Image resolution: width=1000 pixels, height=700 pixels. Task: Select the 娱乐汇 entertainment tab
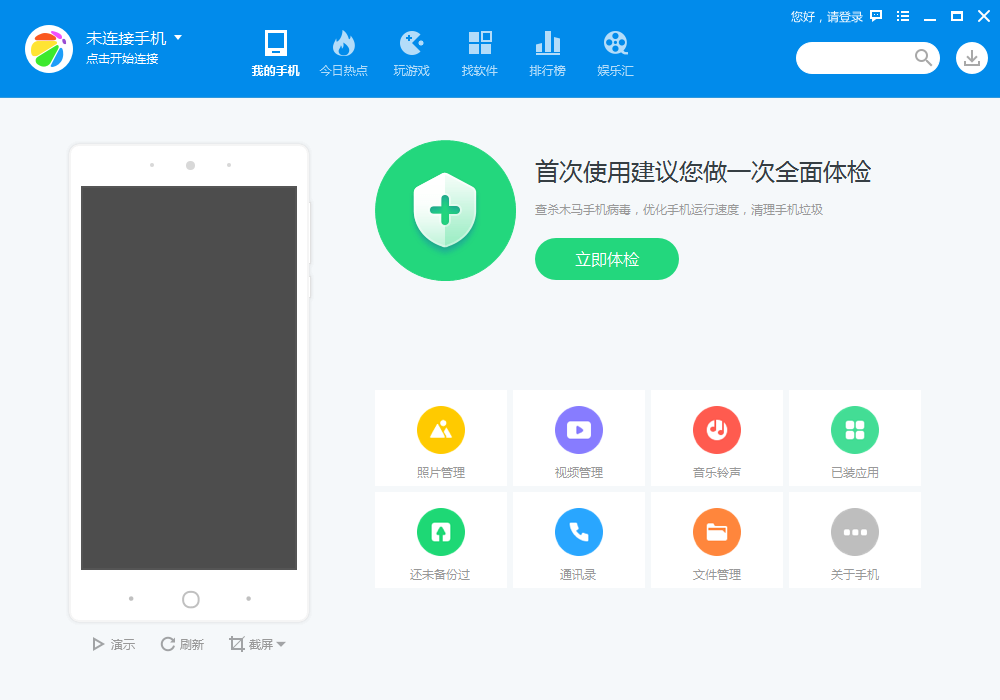click(615, 54)
